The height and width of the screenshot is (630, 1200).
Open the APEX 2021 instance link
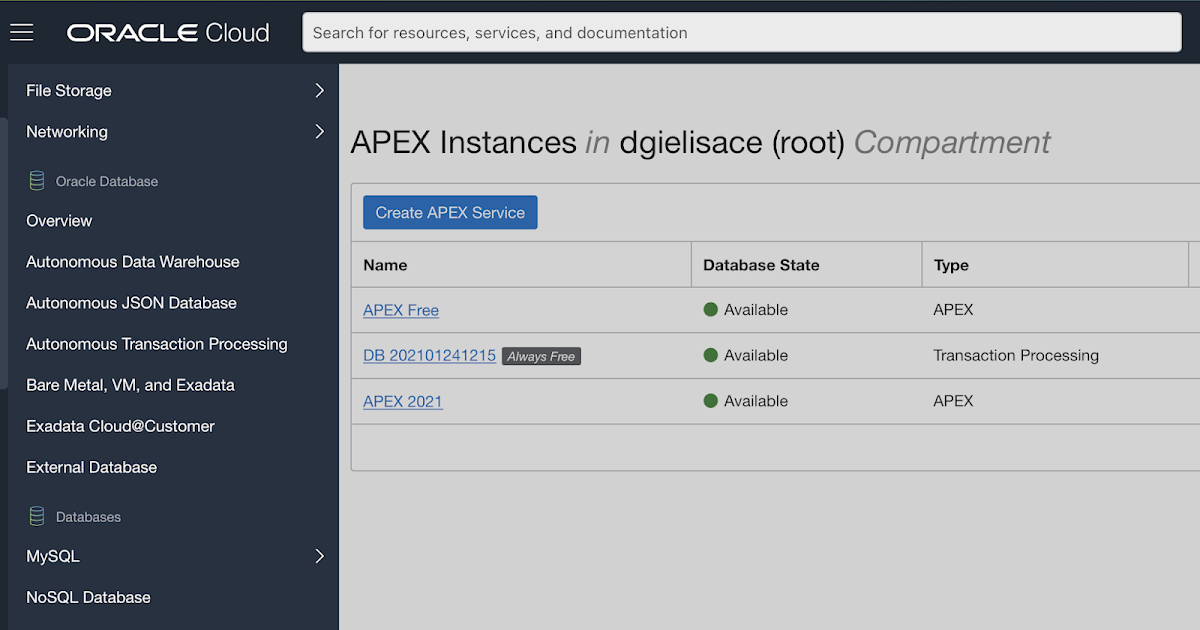tap(402, 401)
